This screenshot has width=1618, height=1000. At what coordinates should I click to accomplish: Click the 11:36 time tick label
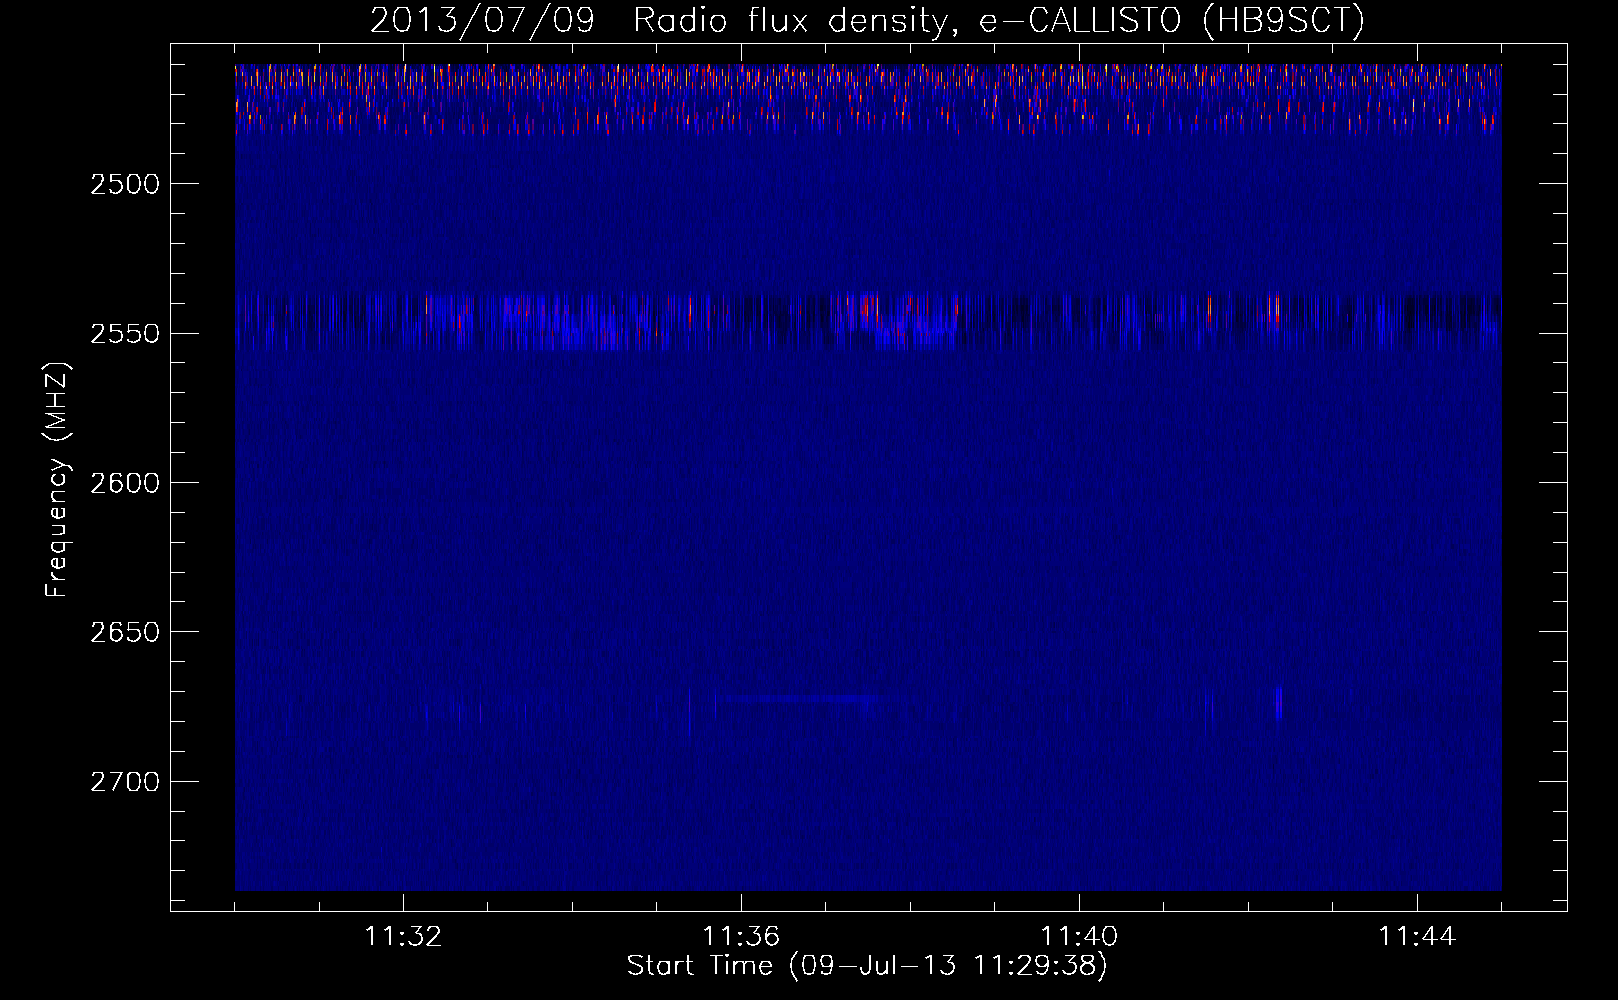pyautogui.click(x=741, y=937)
